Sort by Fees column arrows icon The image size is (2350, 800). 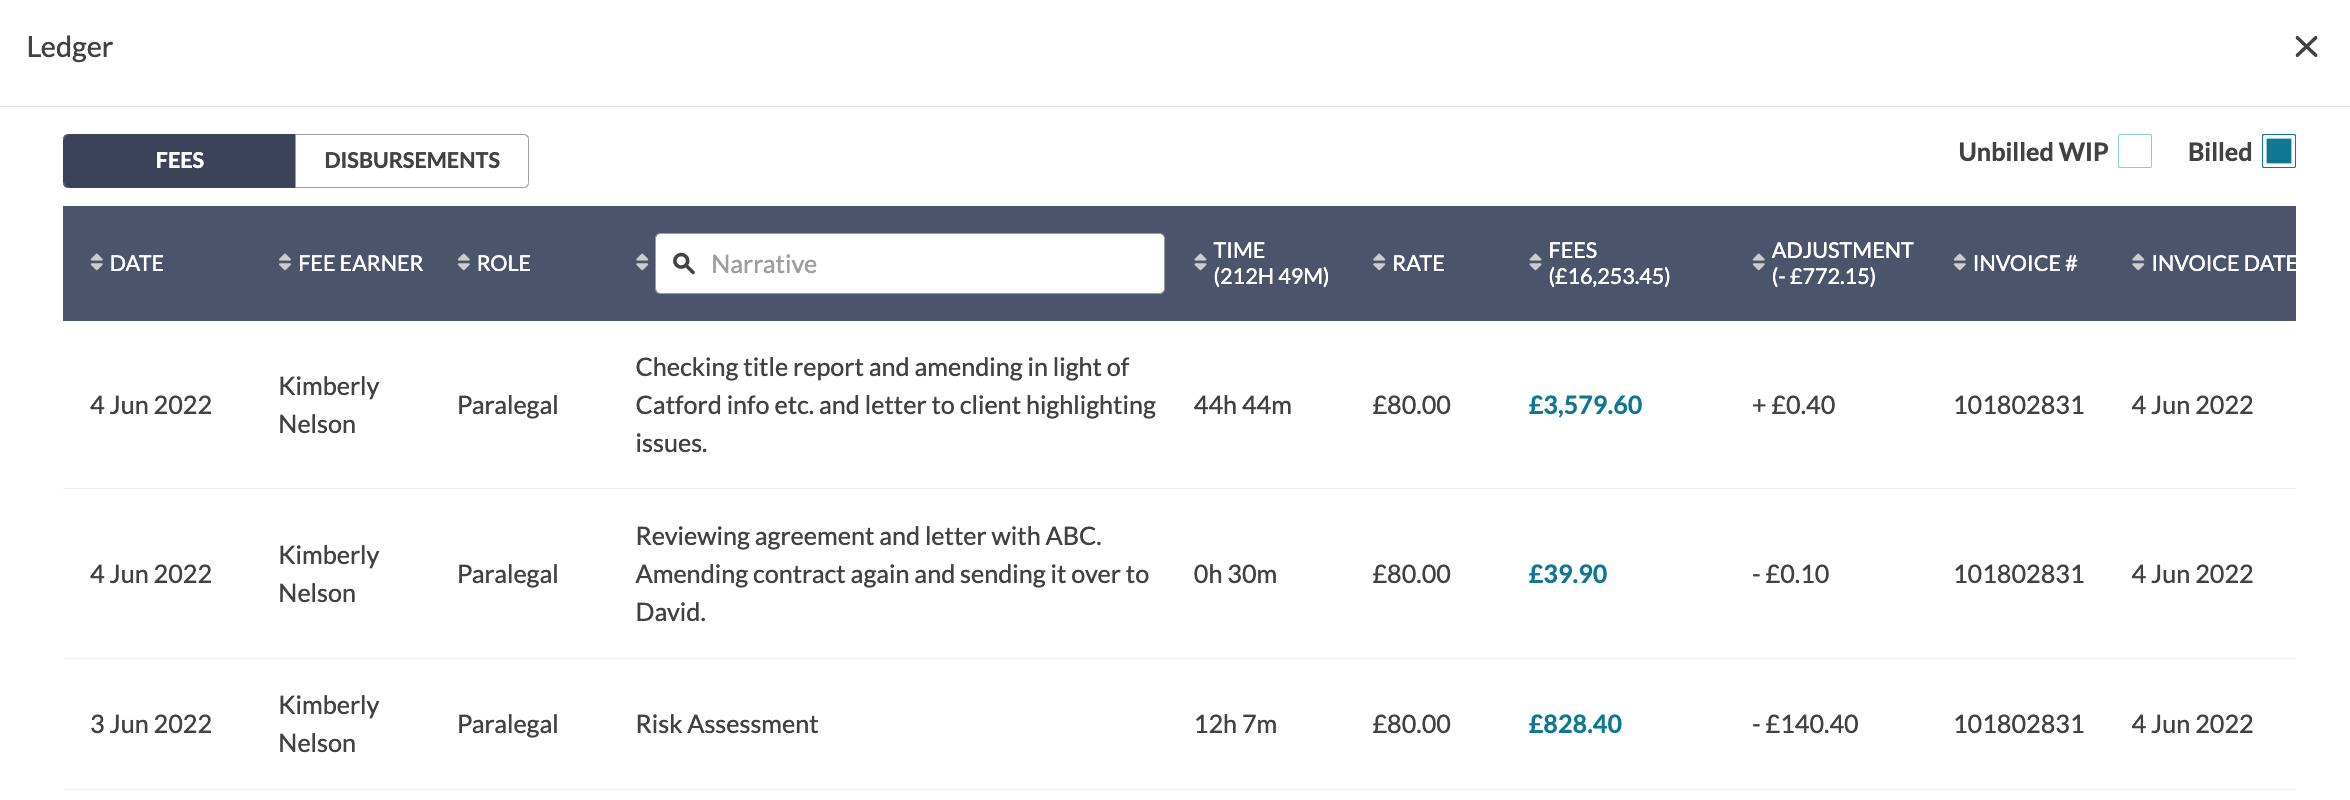1535,263
